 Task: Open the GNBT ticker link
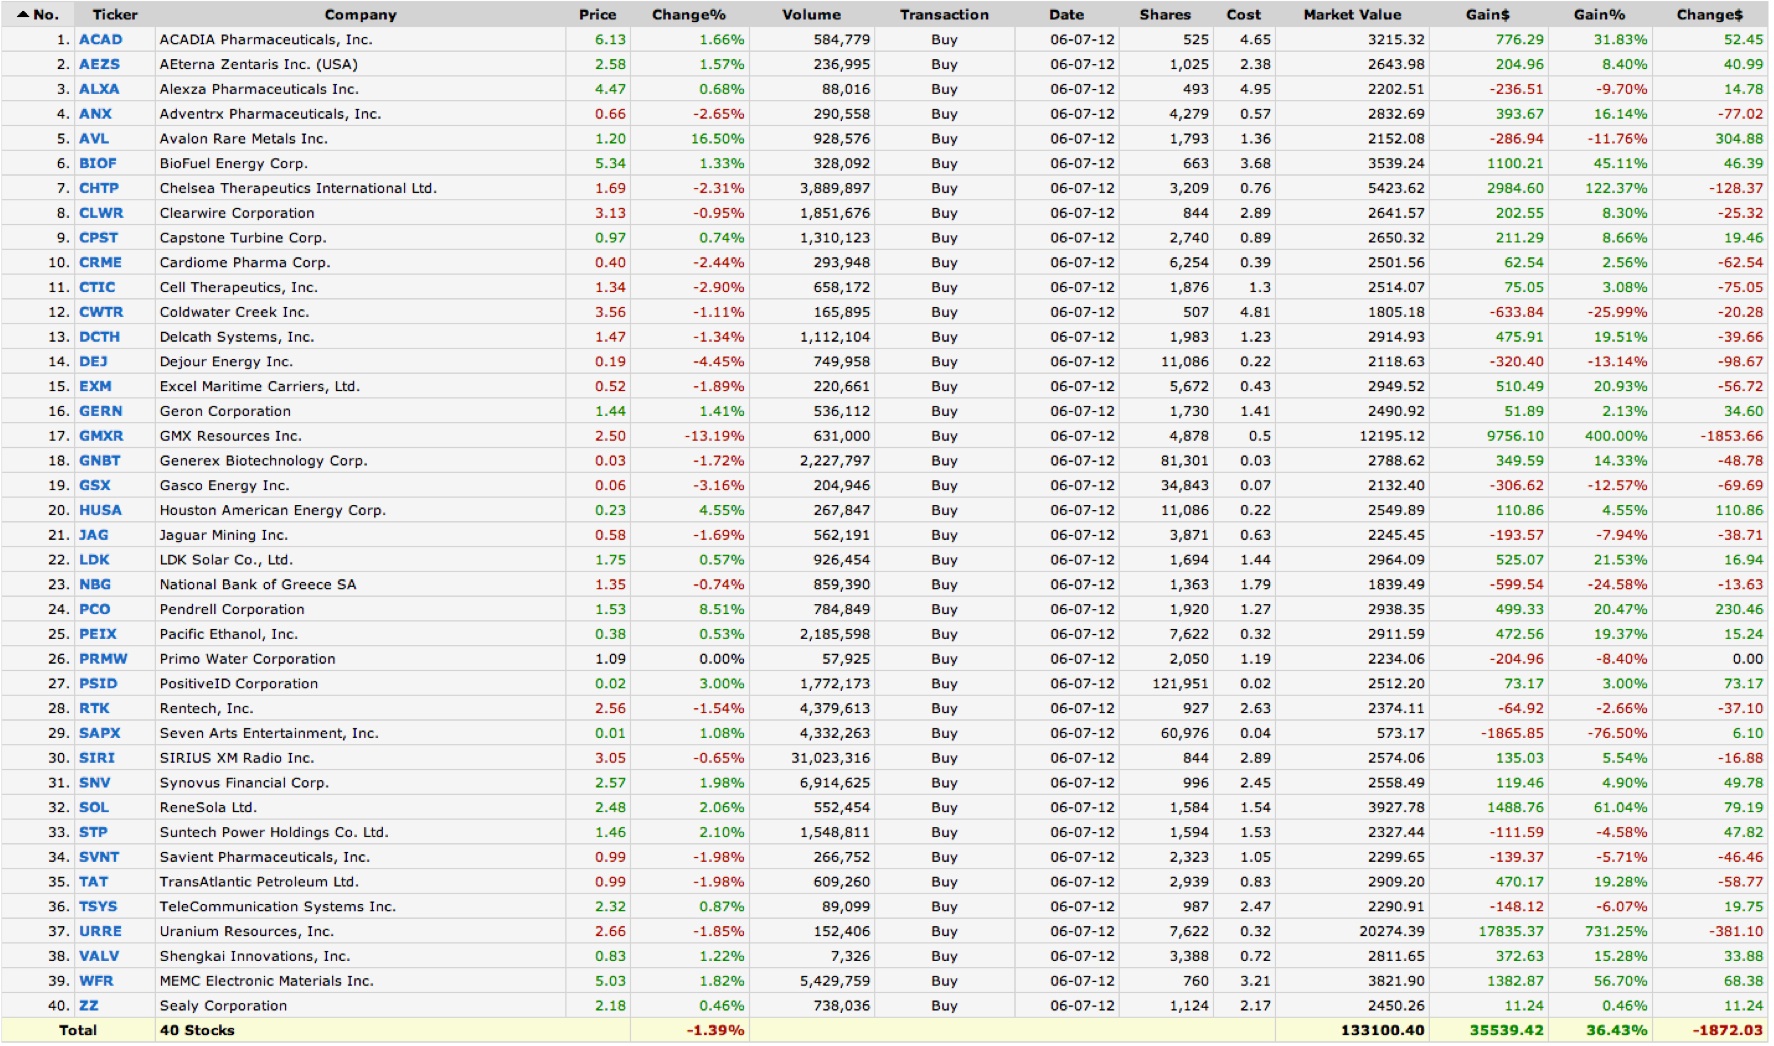tap(99, 461)
